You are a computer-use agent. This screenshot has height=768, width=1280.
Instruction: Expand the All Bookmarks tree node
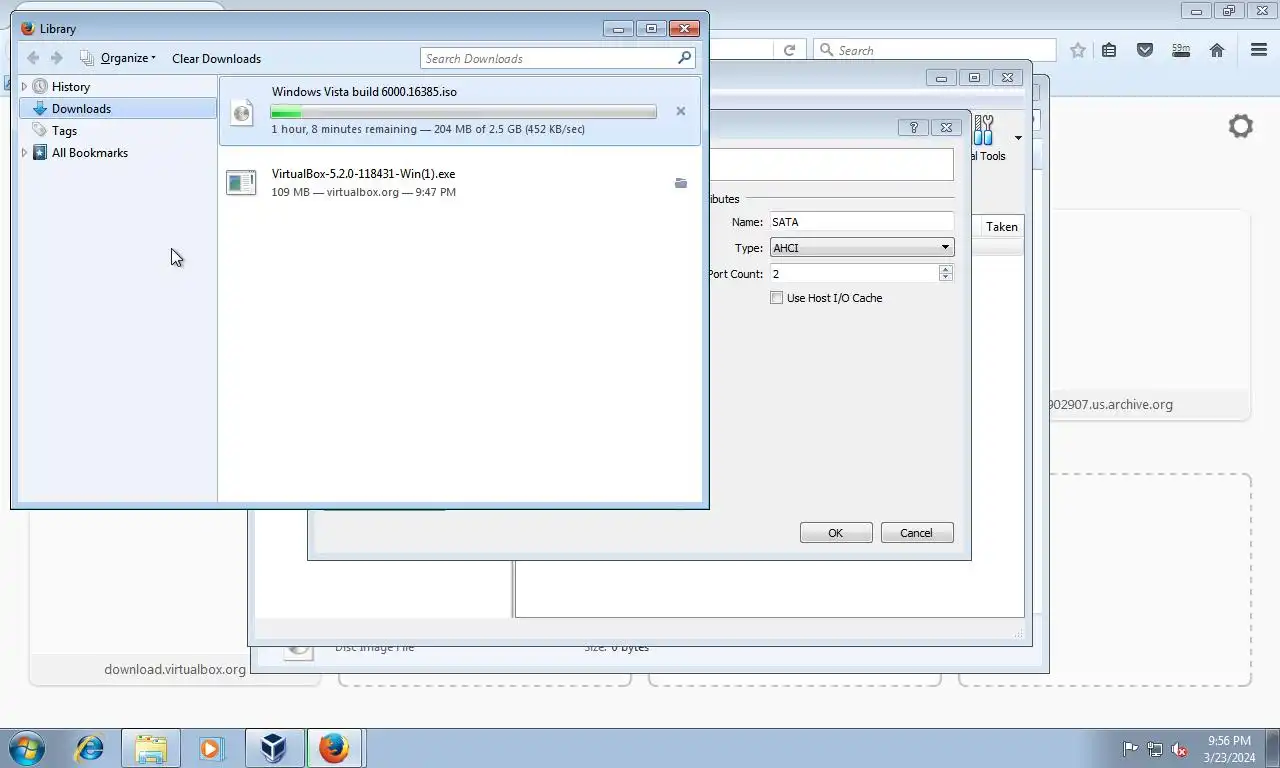[24, 153]
